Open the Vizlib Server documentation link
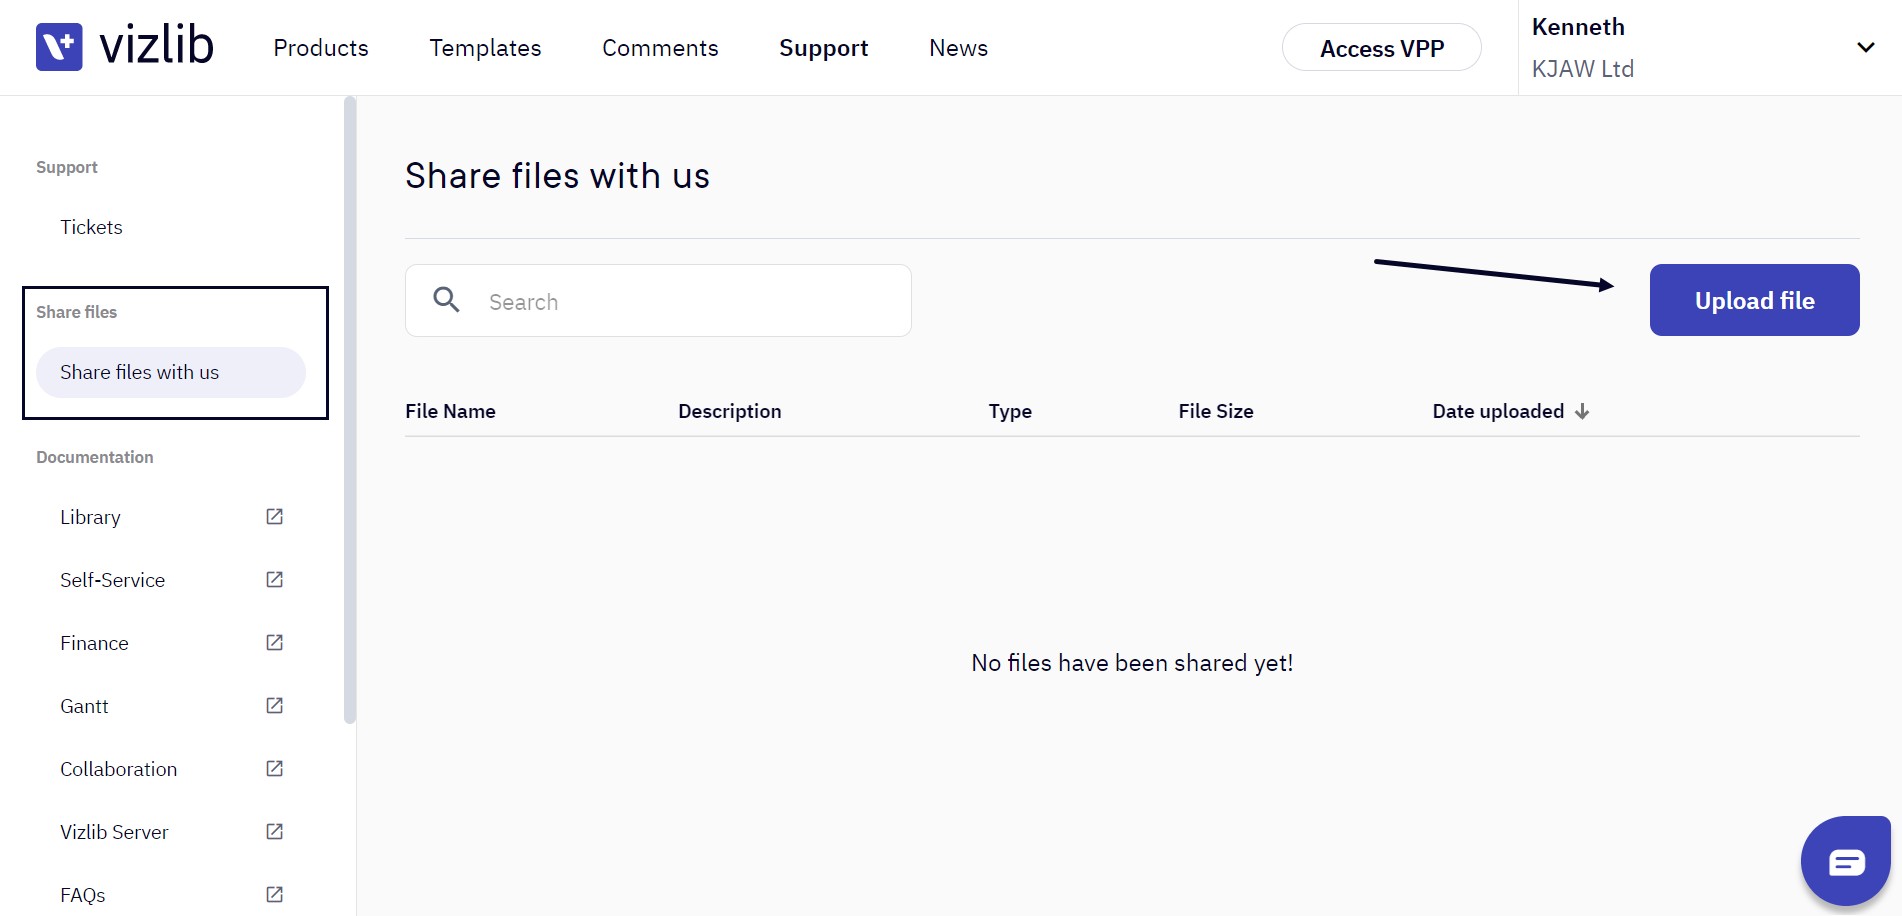This screenshot has width=1902, height=916. pos(114,832)
